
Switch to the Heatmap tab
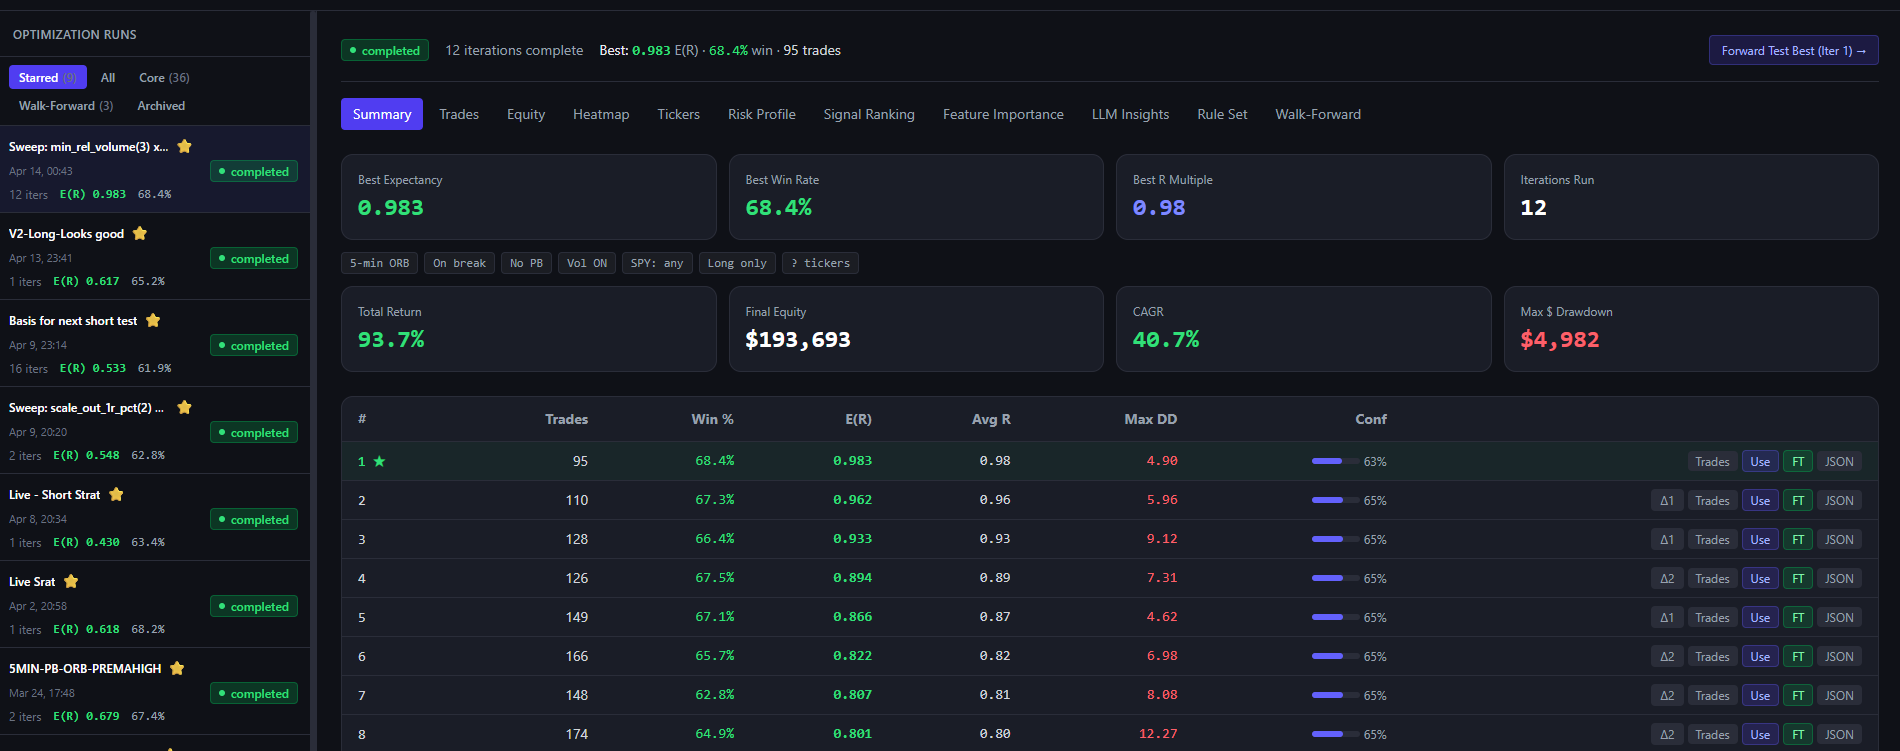[x=601, y=114]
